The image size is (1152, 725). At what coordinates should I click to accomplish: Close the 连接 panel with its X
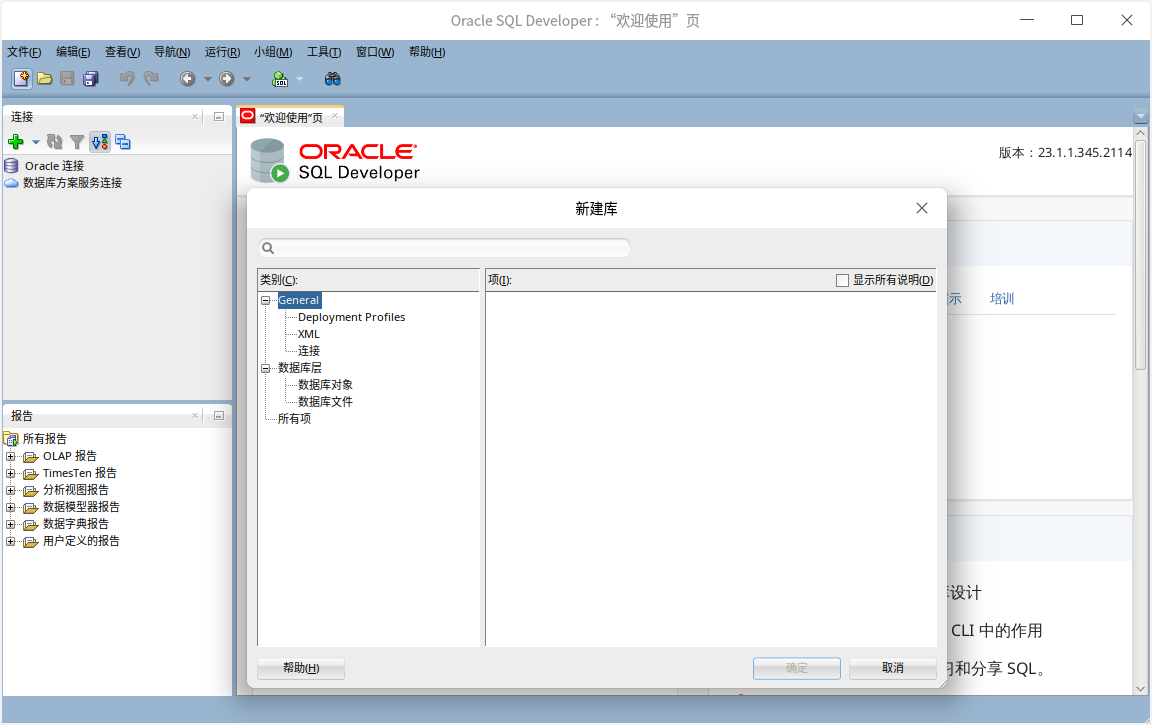coord(195,117)
